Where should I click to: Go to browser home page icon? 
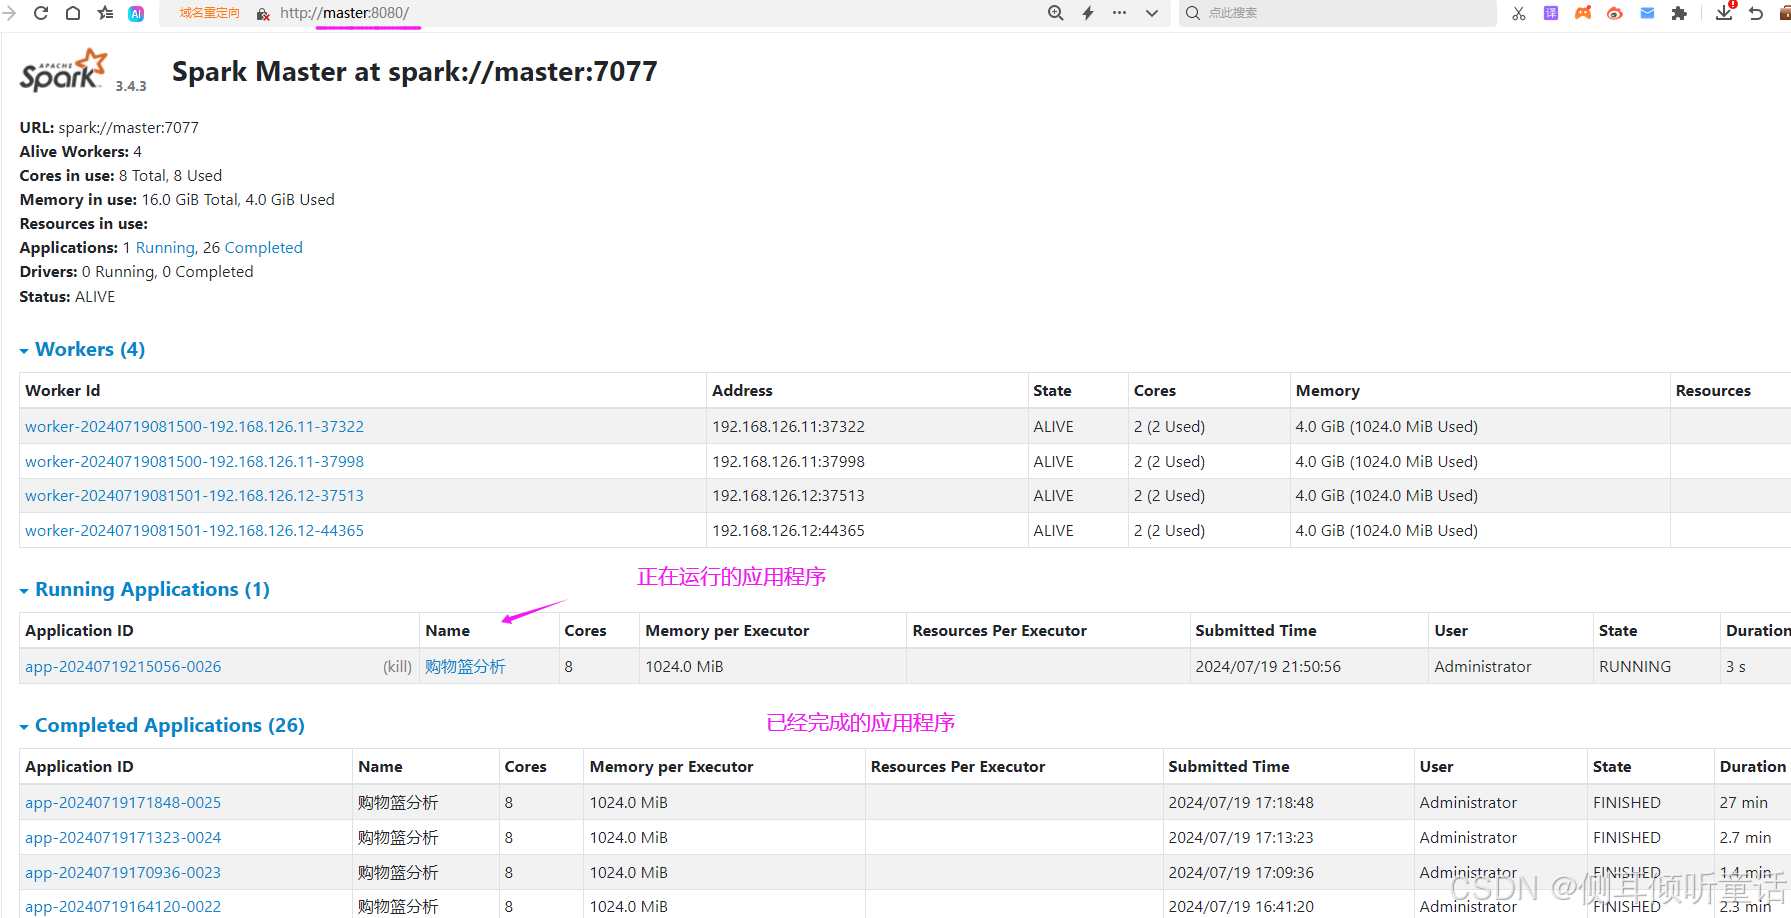tap(73, 13)
